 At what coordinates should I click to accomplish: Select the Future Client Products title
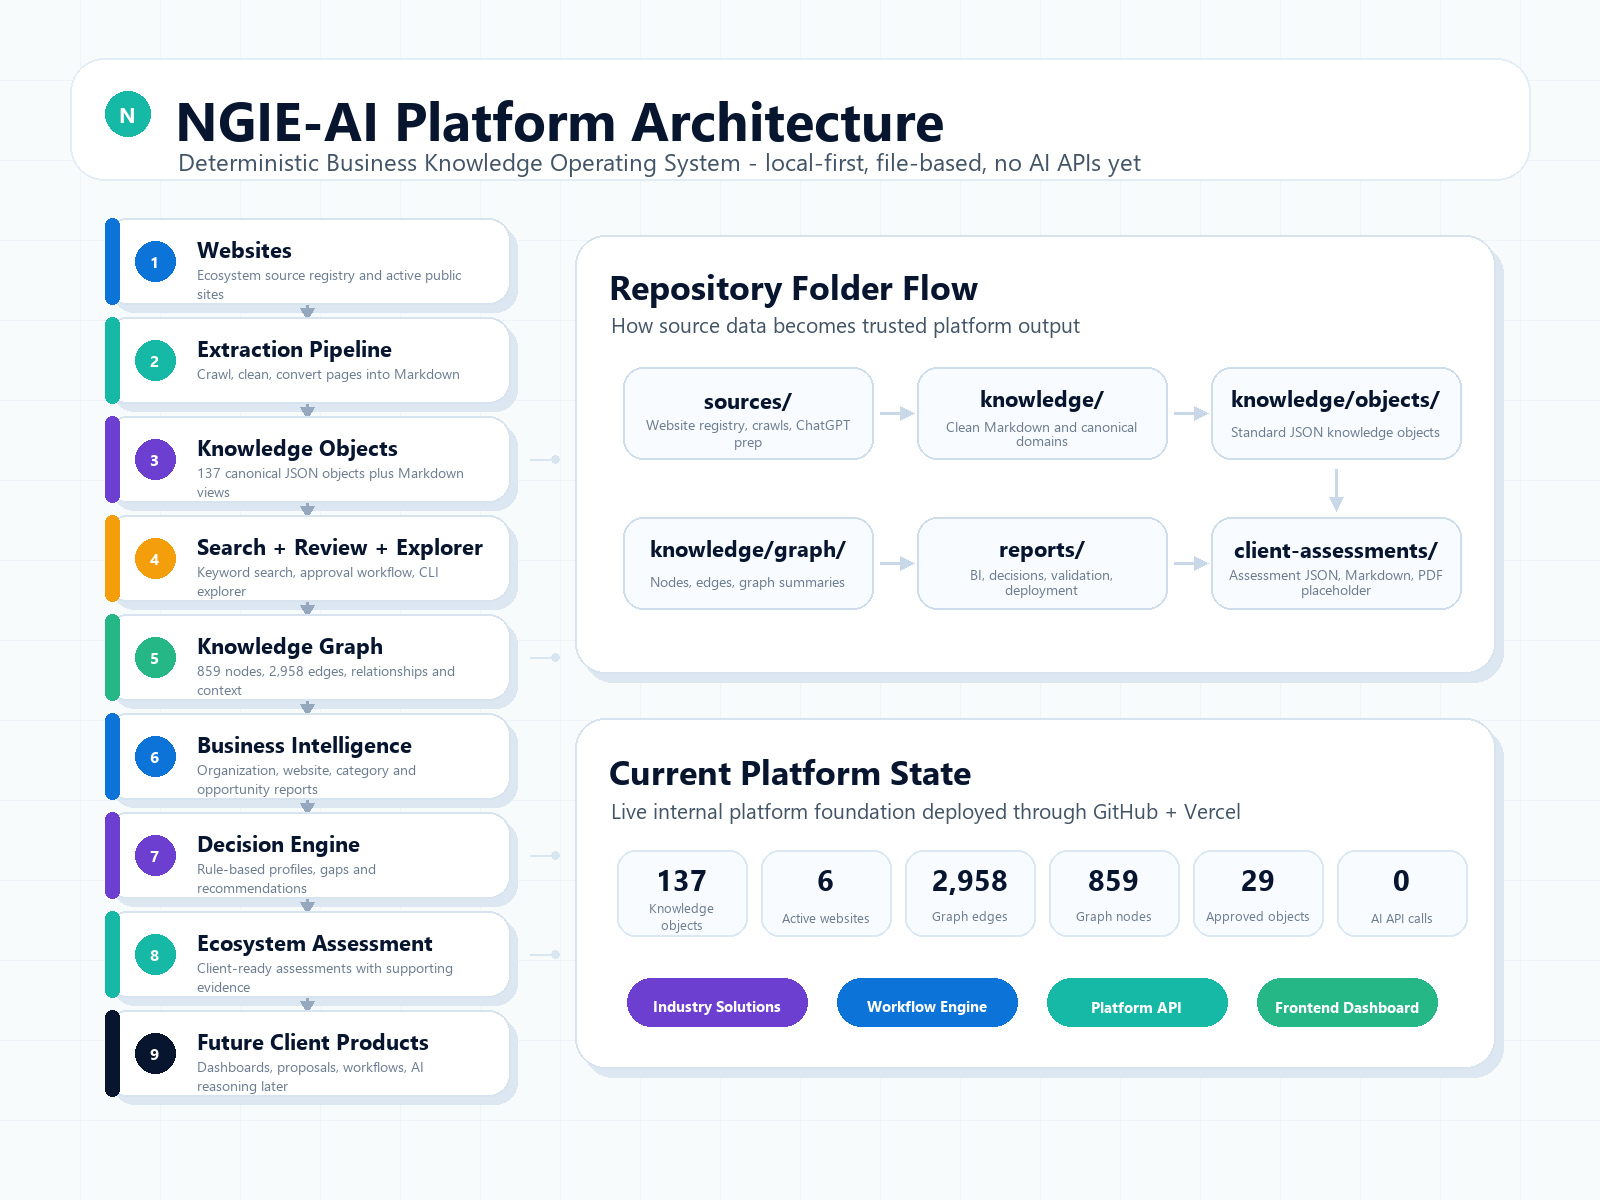pos(313,1043)
